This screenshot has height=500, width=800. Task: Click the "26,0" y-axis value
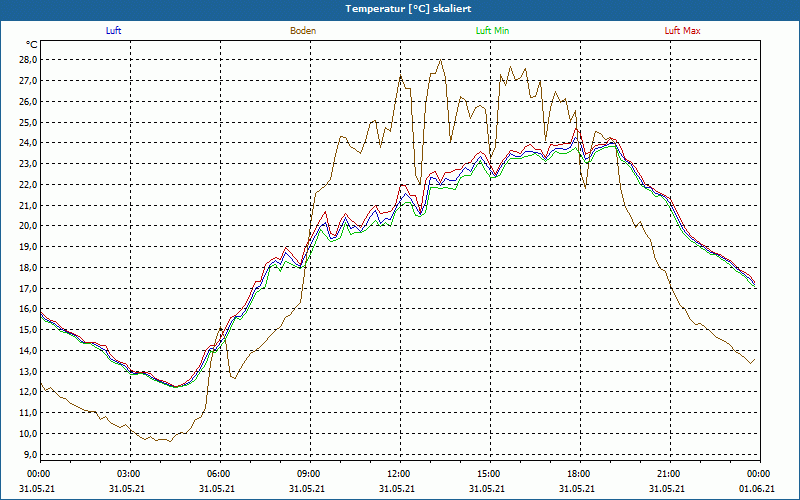pyautogui.click(x=29, y=102)
